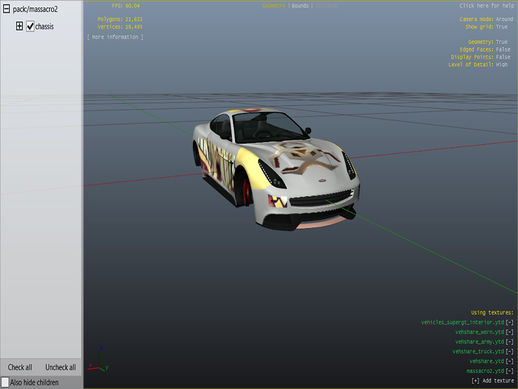The image size is (518, 389).
Task: Click the [+] Add texture icon
Action: (x=475, y=381)
